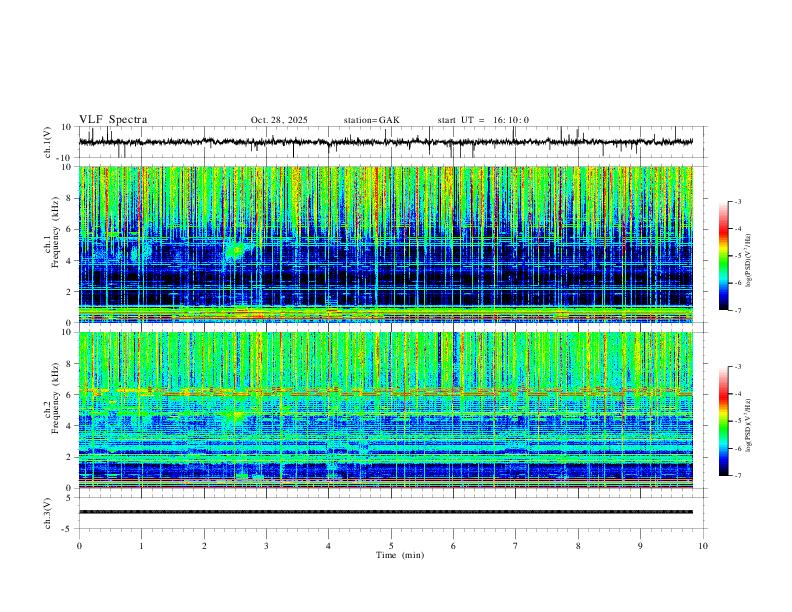Image resolution: width=792 pixels, height=612 pixels.
Task: Click the "-7" tick on ch.1 color bar
Action: (x=737, y=310)
